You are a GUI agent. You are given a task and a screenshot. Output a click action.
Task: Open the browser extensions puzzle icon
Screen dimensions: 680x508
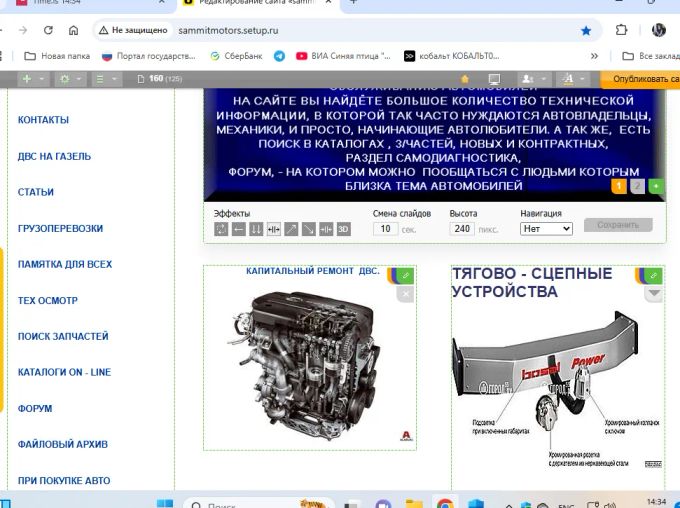coord(621,30)
